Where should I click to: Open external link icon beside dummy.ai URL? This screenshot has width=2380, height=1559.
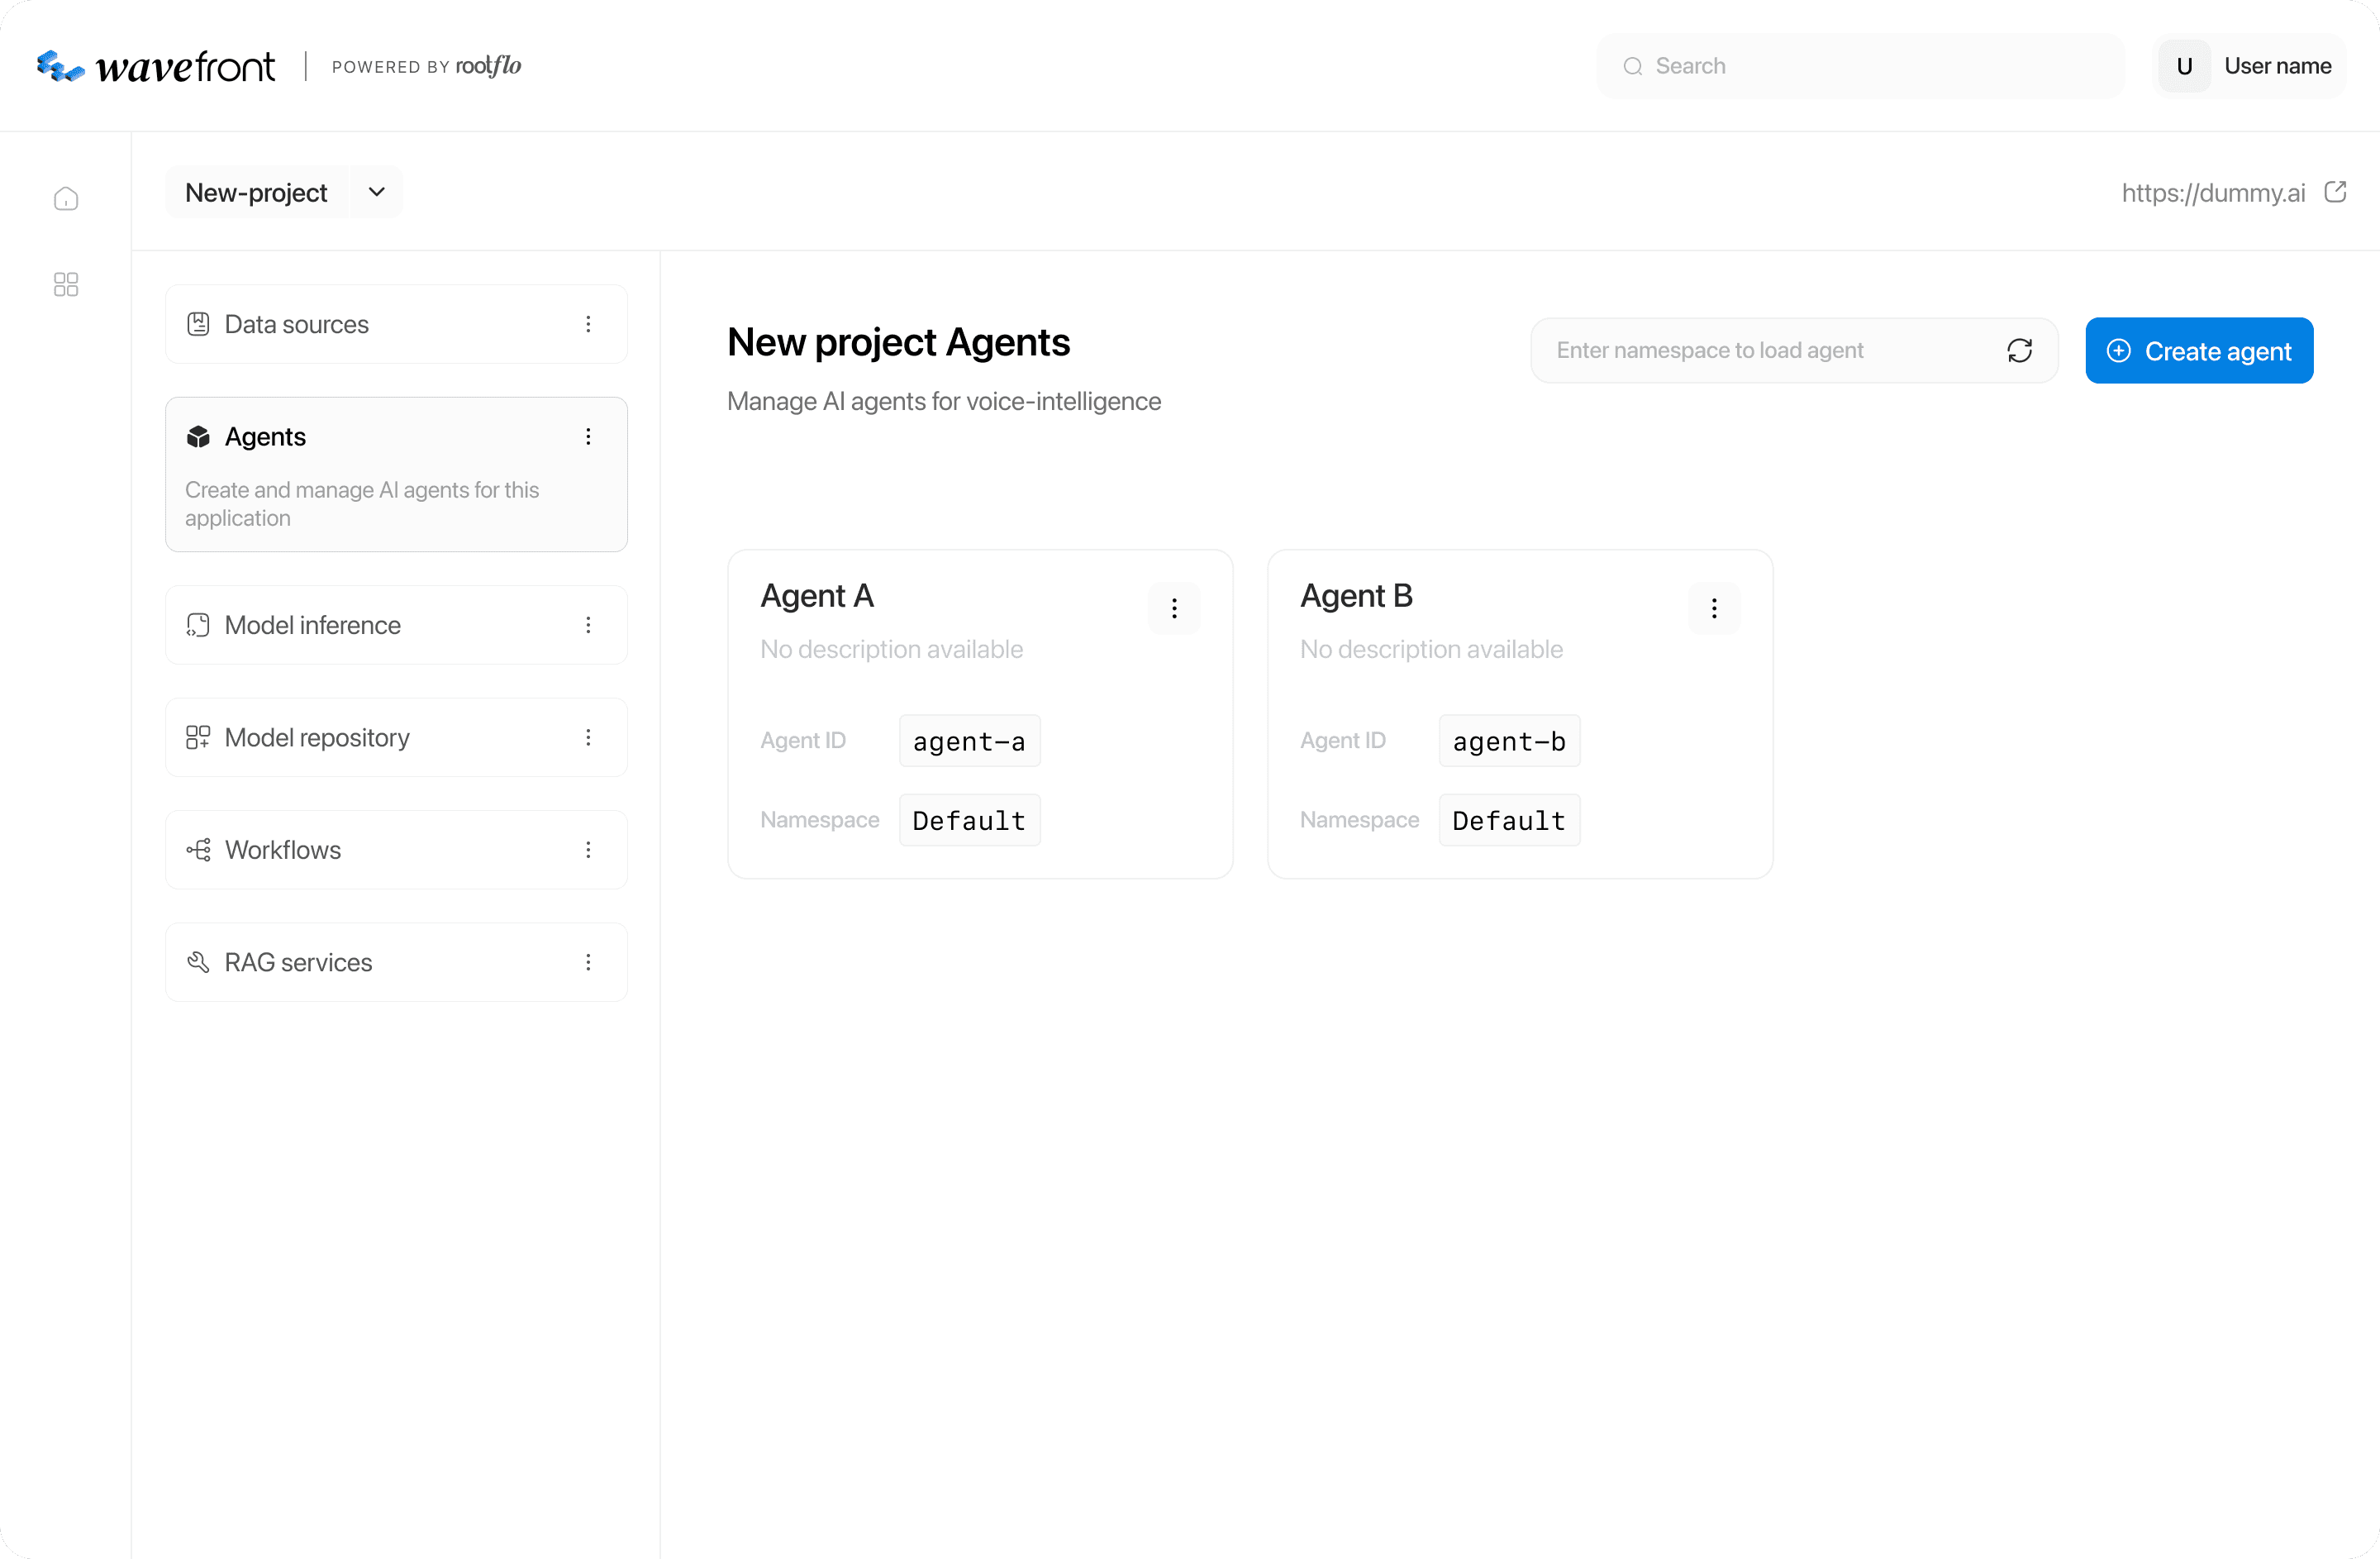[2335, 192]
